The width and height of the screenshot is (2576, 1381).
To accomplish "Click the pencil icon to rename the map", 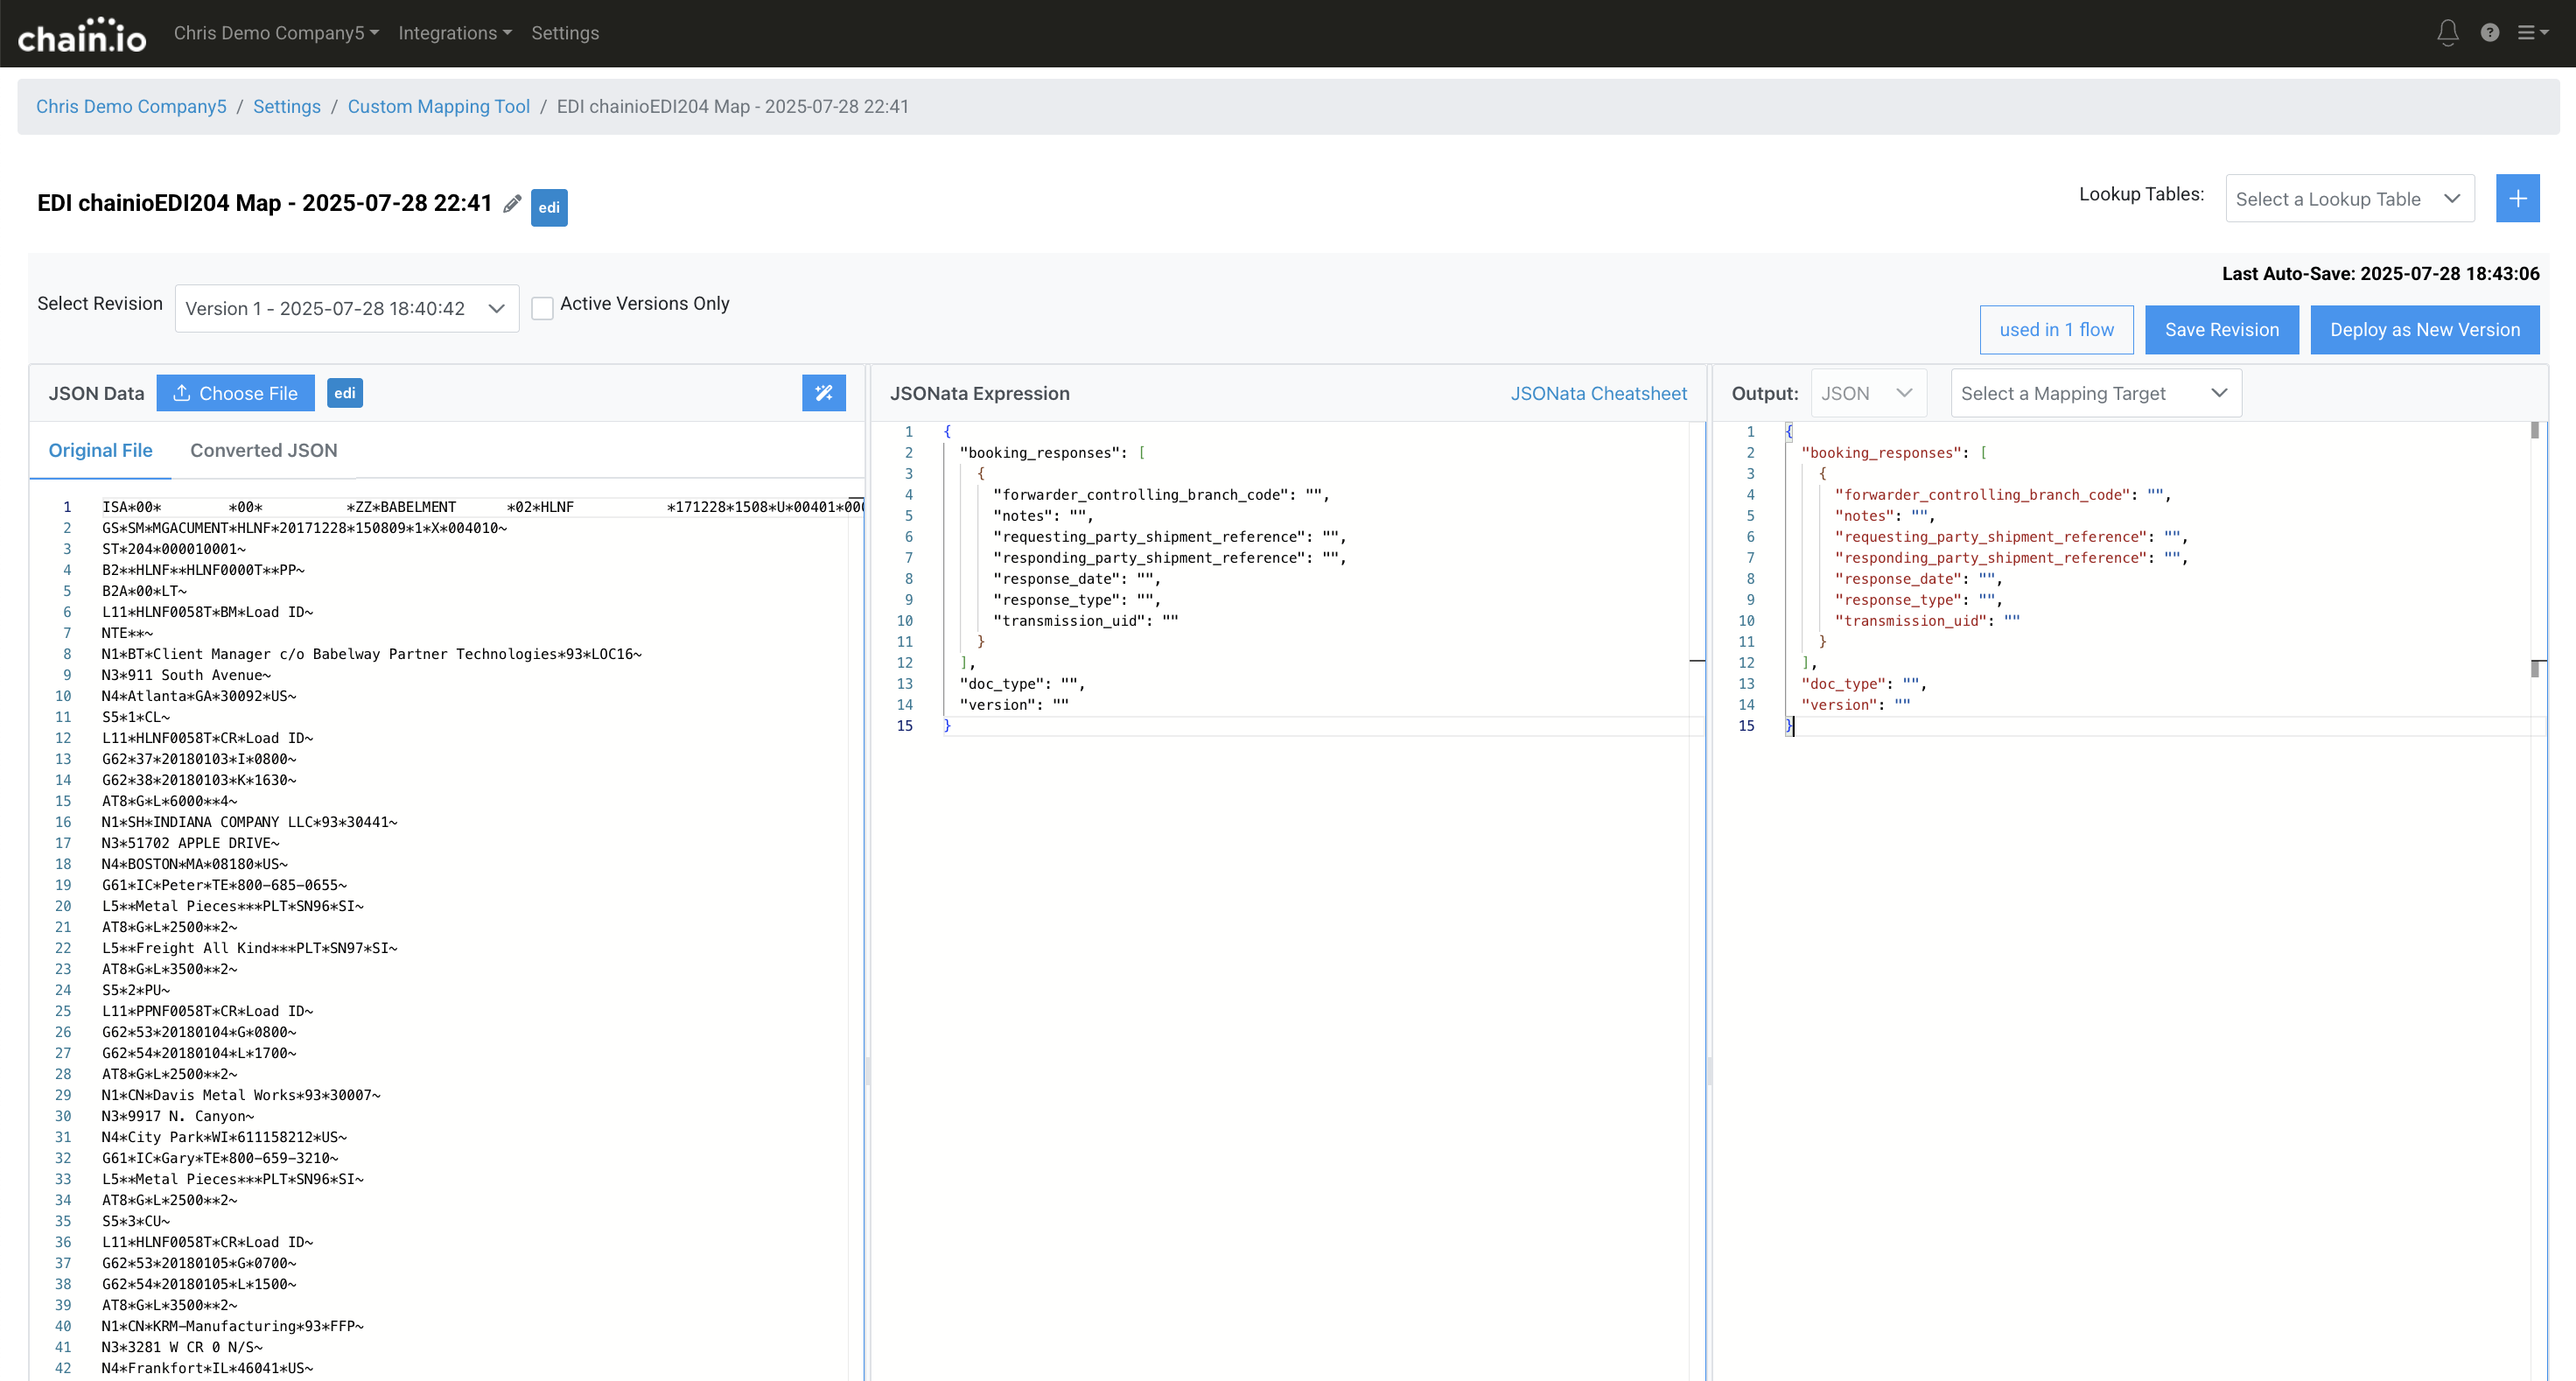I will pos(512,204).
